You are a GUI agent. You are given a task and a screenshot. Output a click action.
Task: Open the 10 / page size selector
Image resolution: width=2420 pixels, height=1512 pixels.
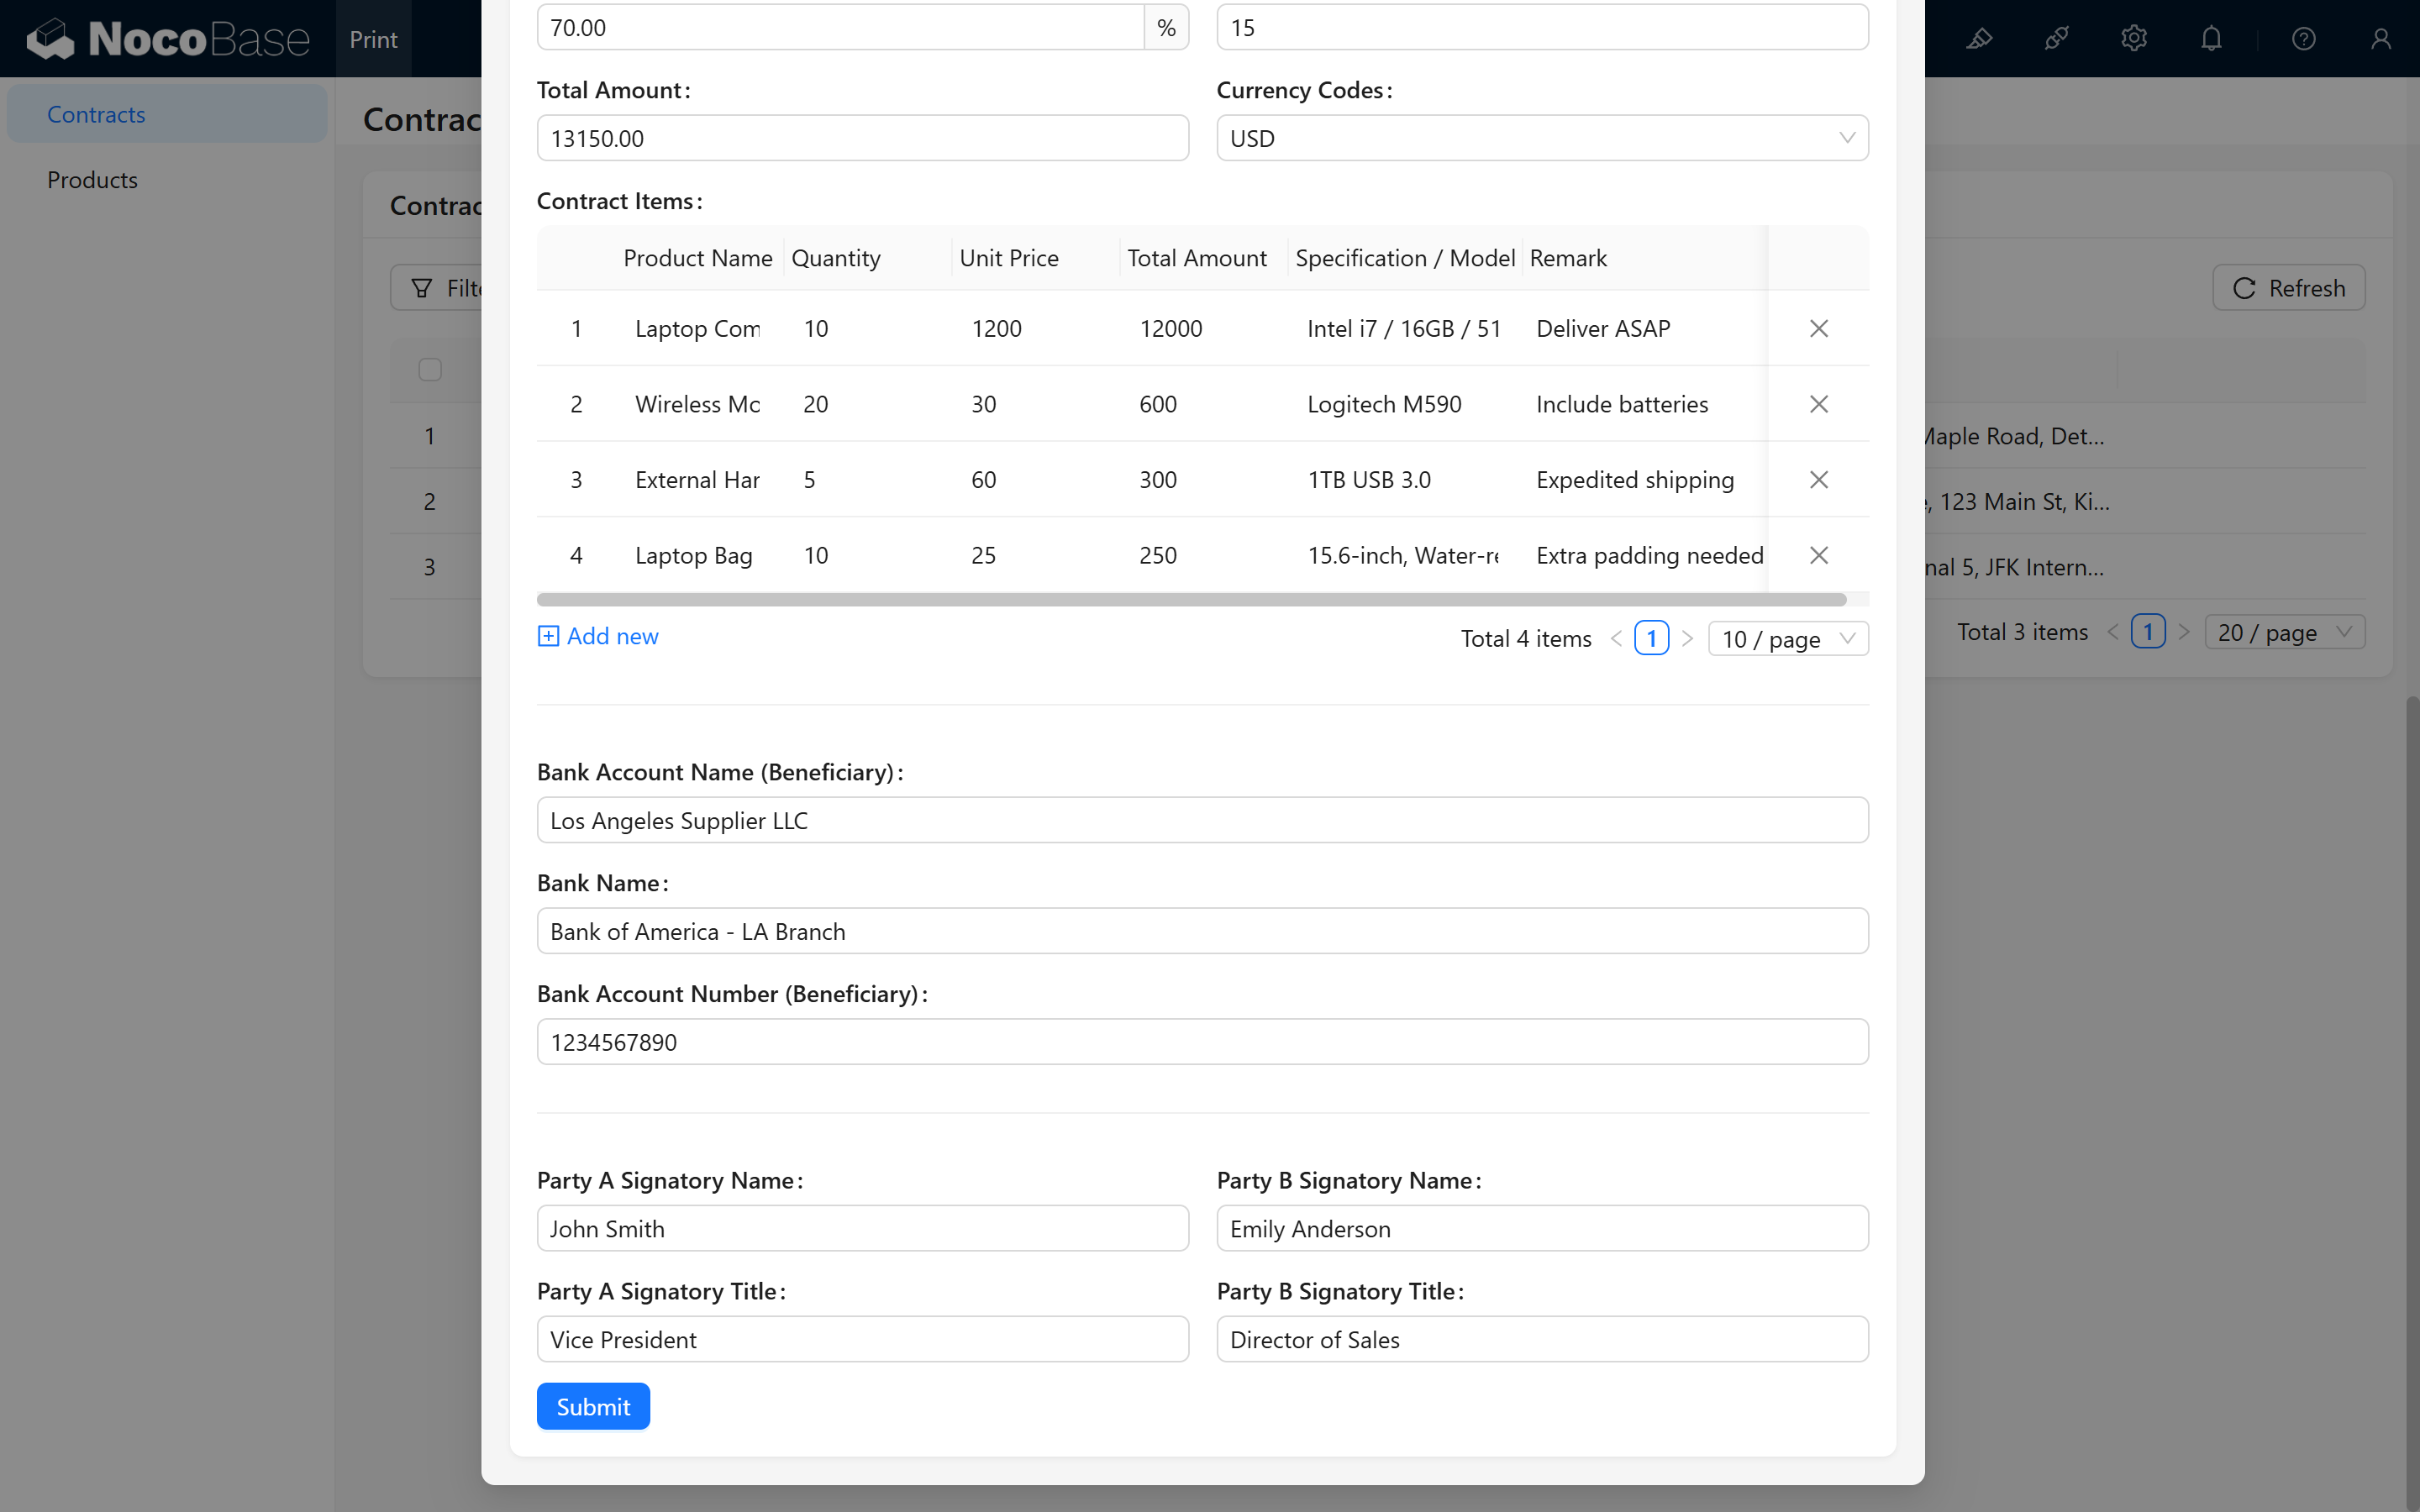(1787, 639)
